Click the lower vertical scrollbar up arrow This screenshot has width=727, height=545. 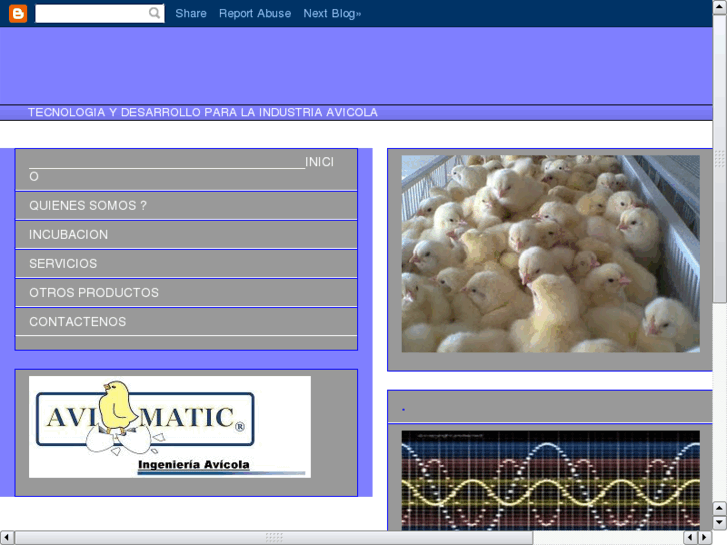(x=720, y=508)
